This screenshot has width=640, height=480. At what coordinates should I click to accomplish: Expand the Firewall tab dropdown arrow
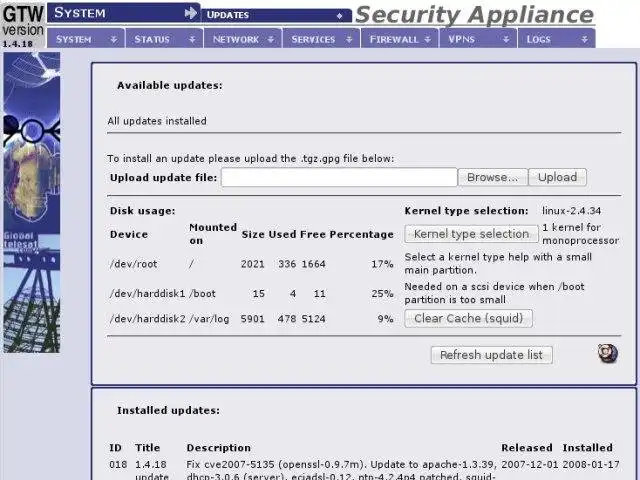pos(427,39)
